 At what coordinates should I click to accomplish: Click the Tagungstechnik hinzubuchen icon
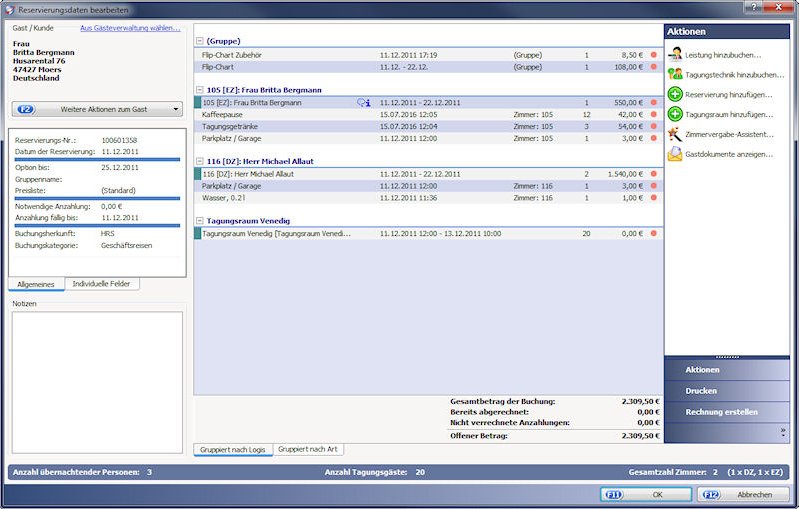pyautogui.click(x=675, y=74)
